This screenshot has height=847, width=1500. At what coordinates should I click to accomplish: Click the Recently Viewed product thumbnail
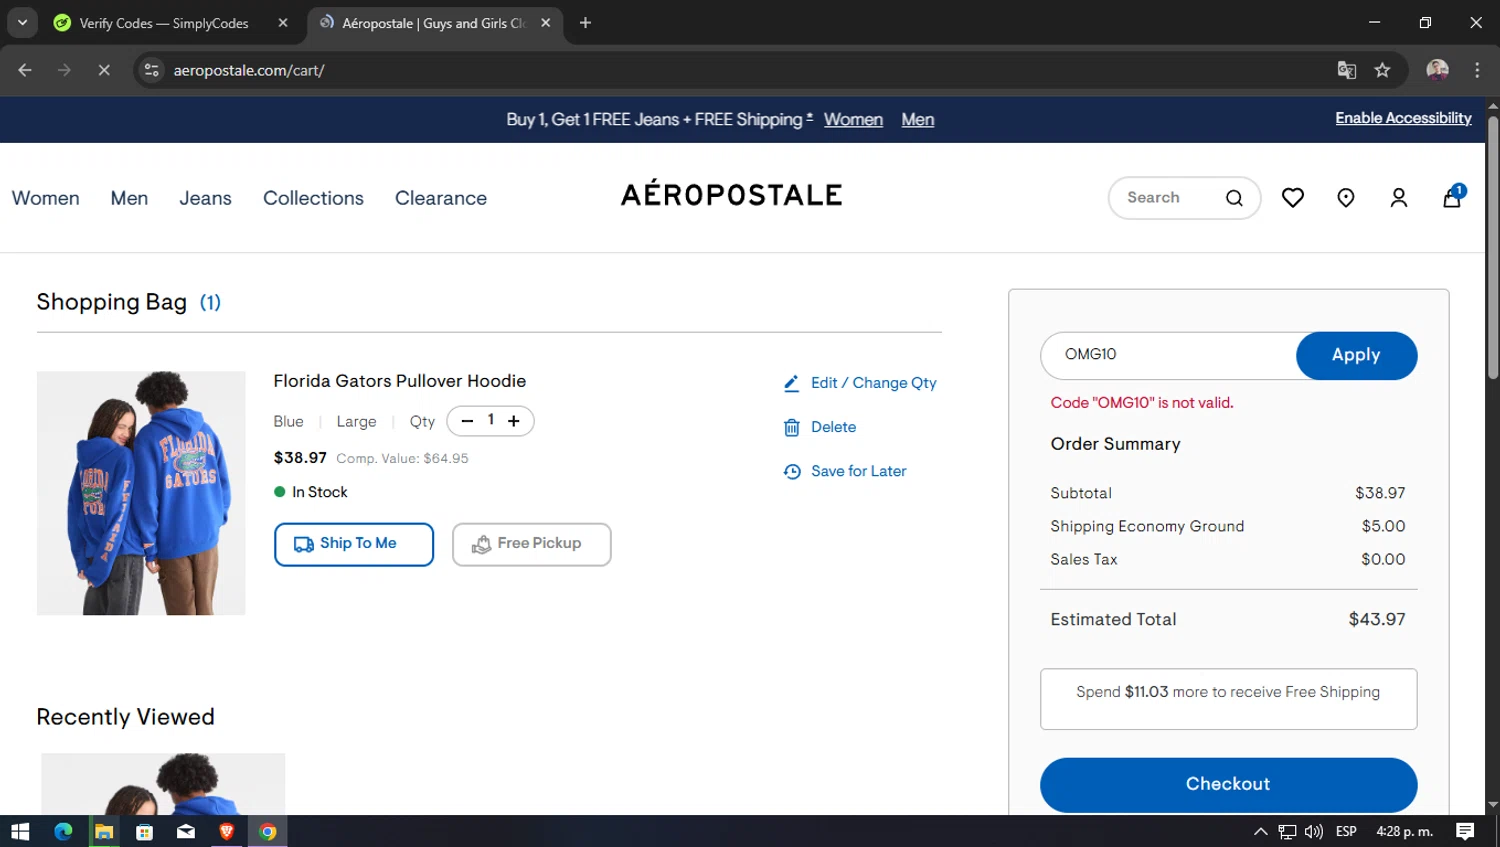[163, 784]
